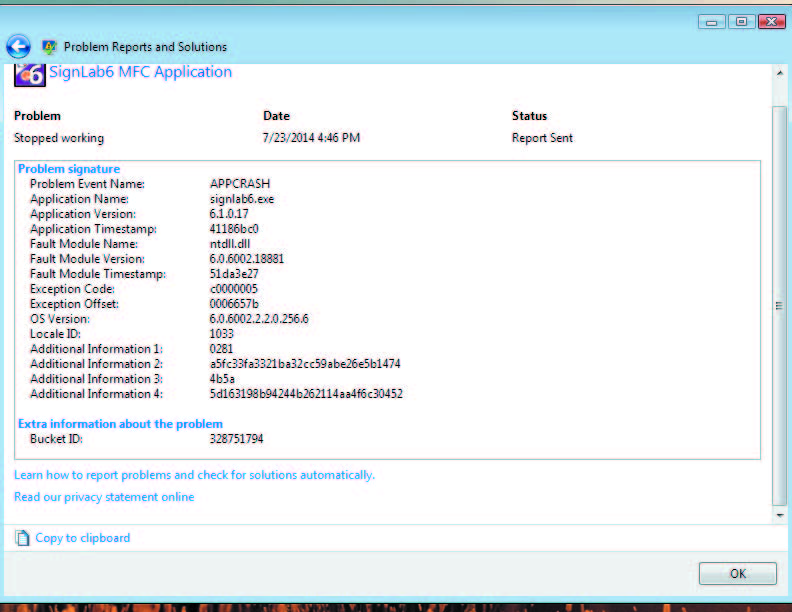Select fault module name ntdll.dll
The image size is (792, 612).
(x=230, y=244)
